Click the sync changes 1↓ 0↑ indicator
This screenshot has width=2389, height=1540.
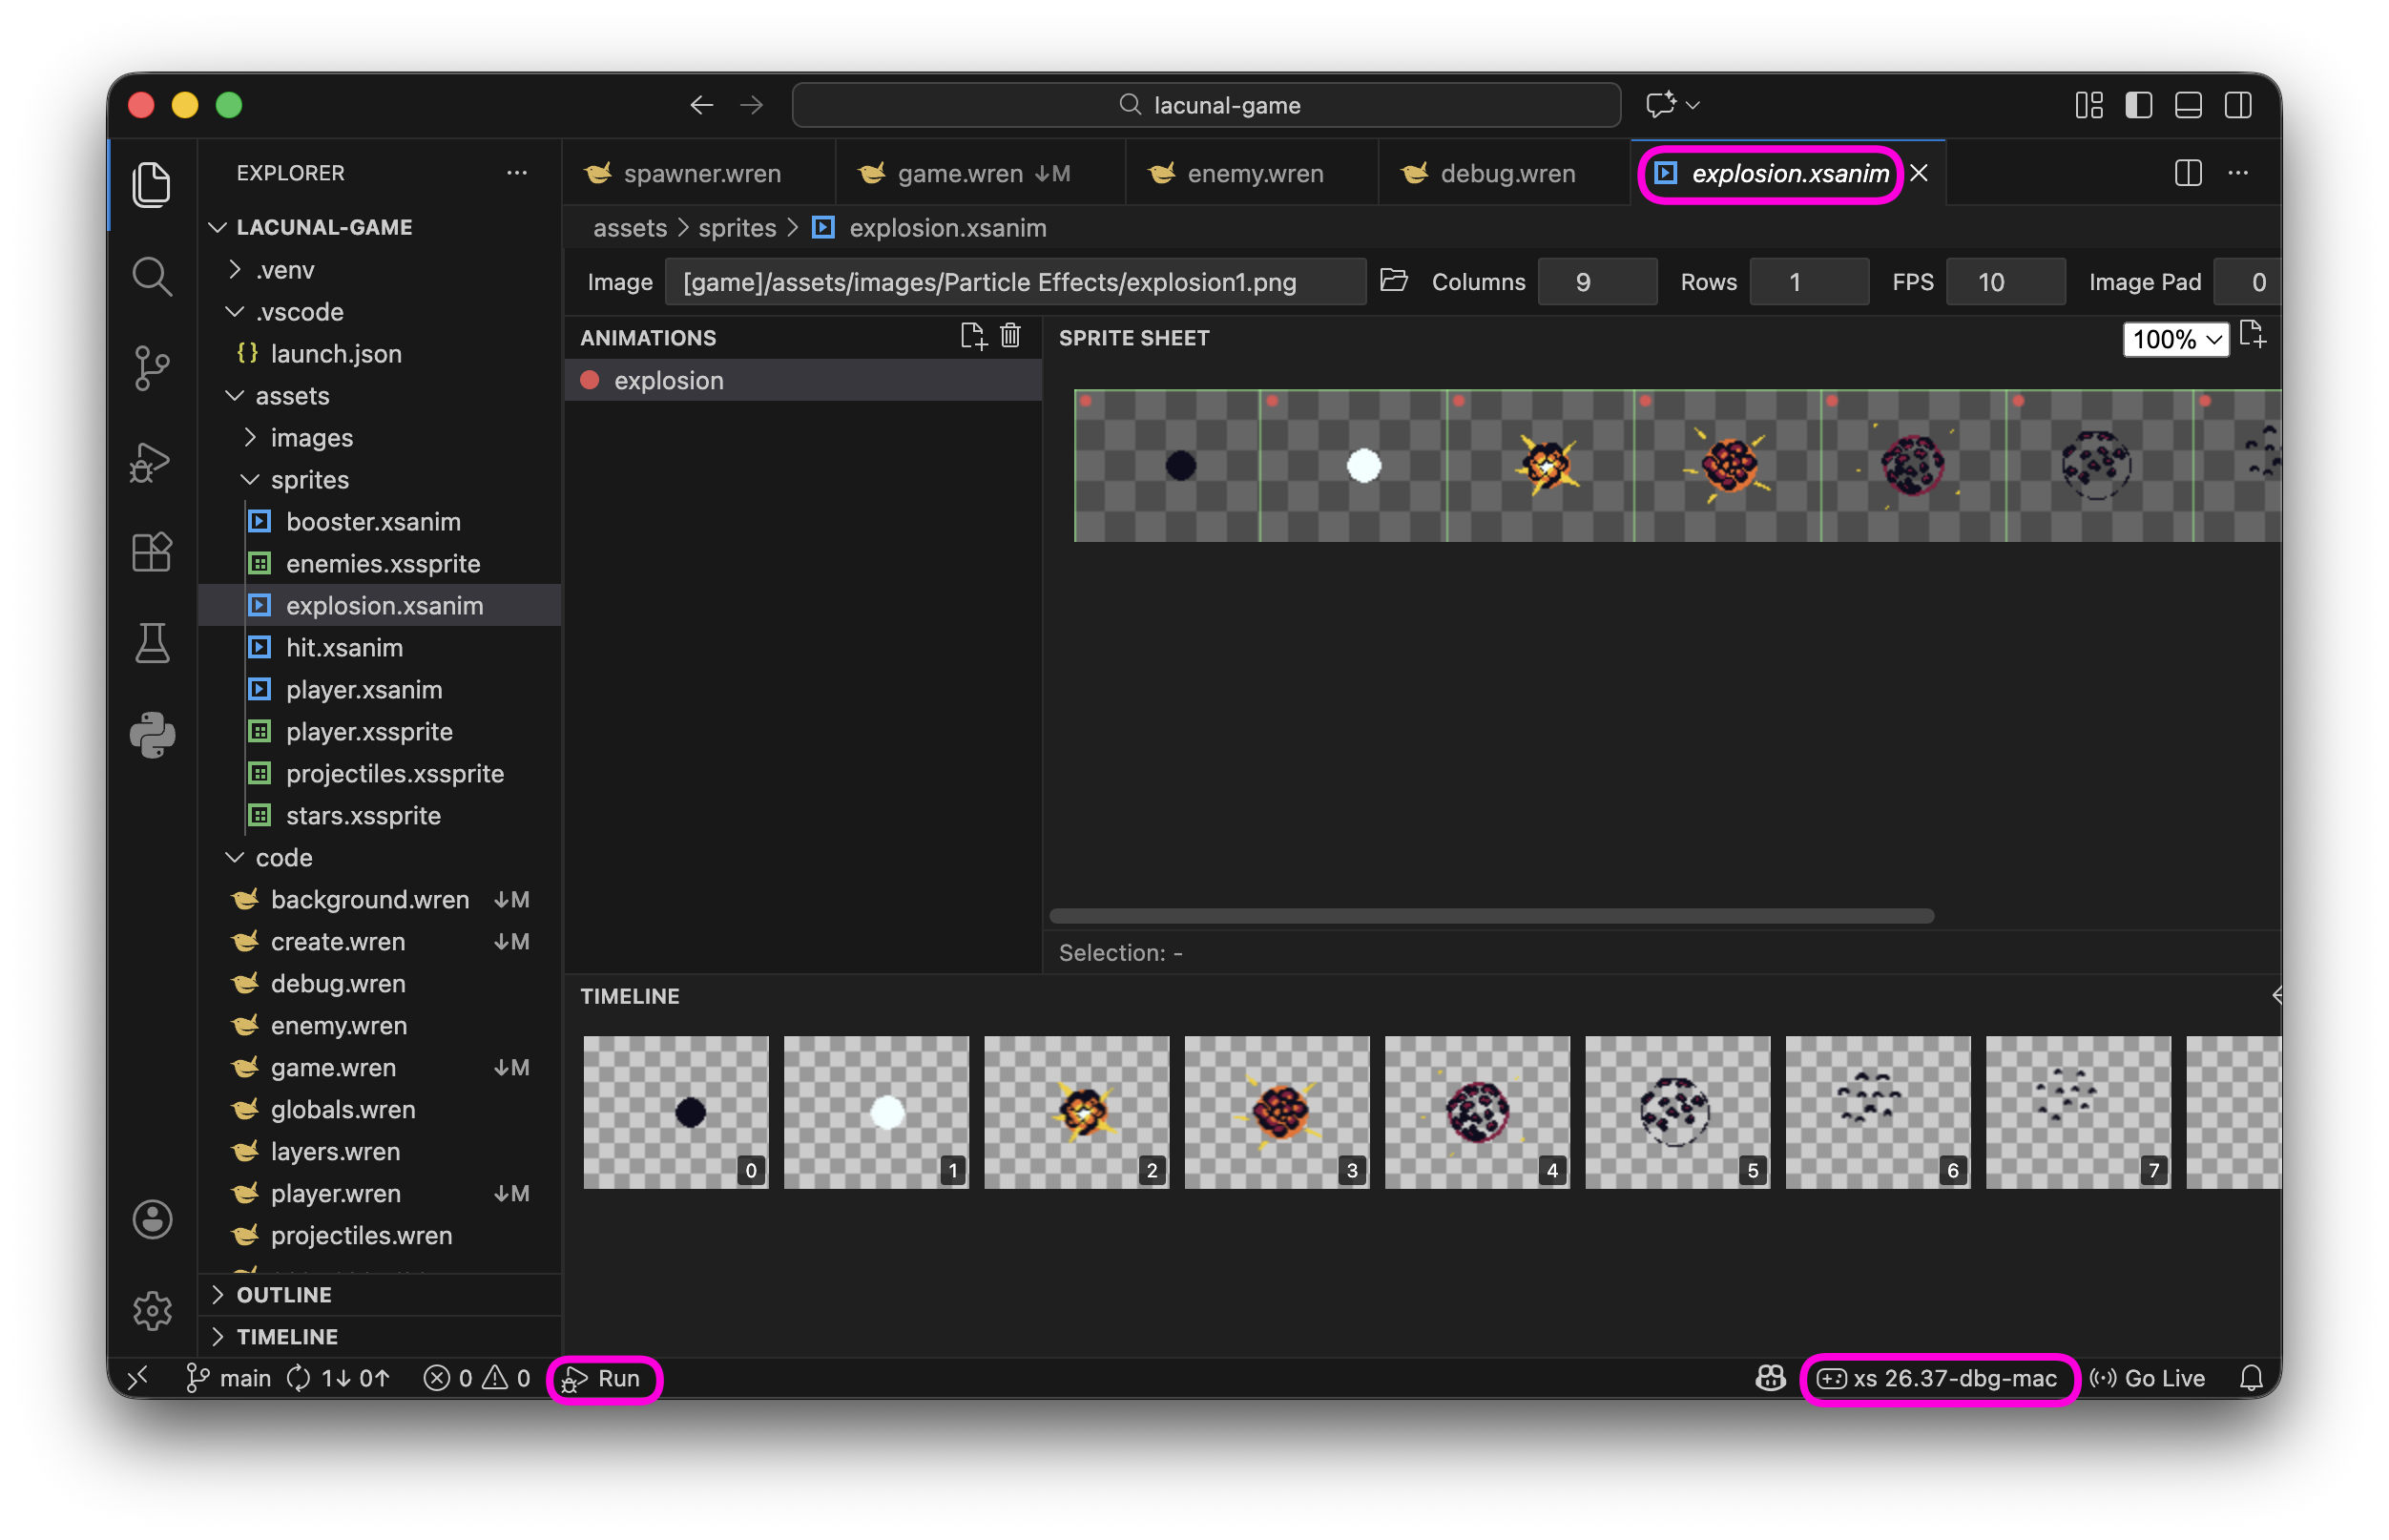pyautogui.click(x=339, y=1379)
